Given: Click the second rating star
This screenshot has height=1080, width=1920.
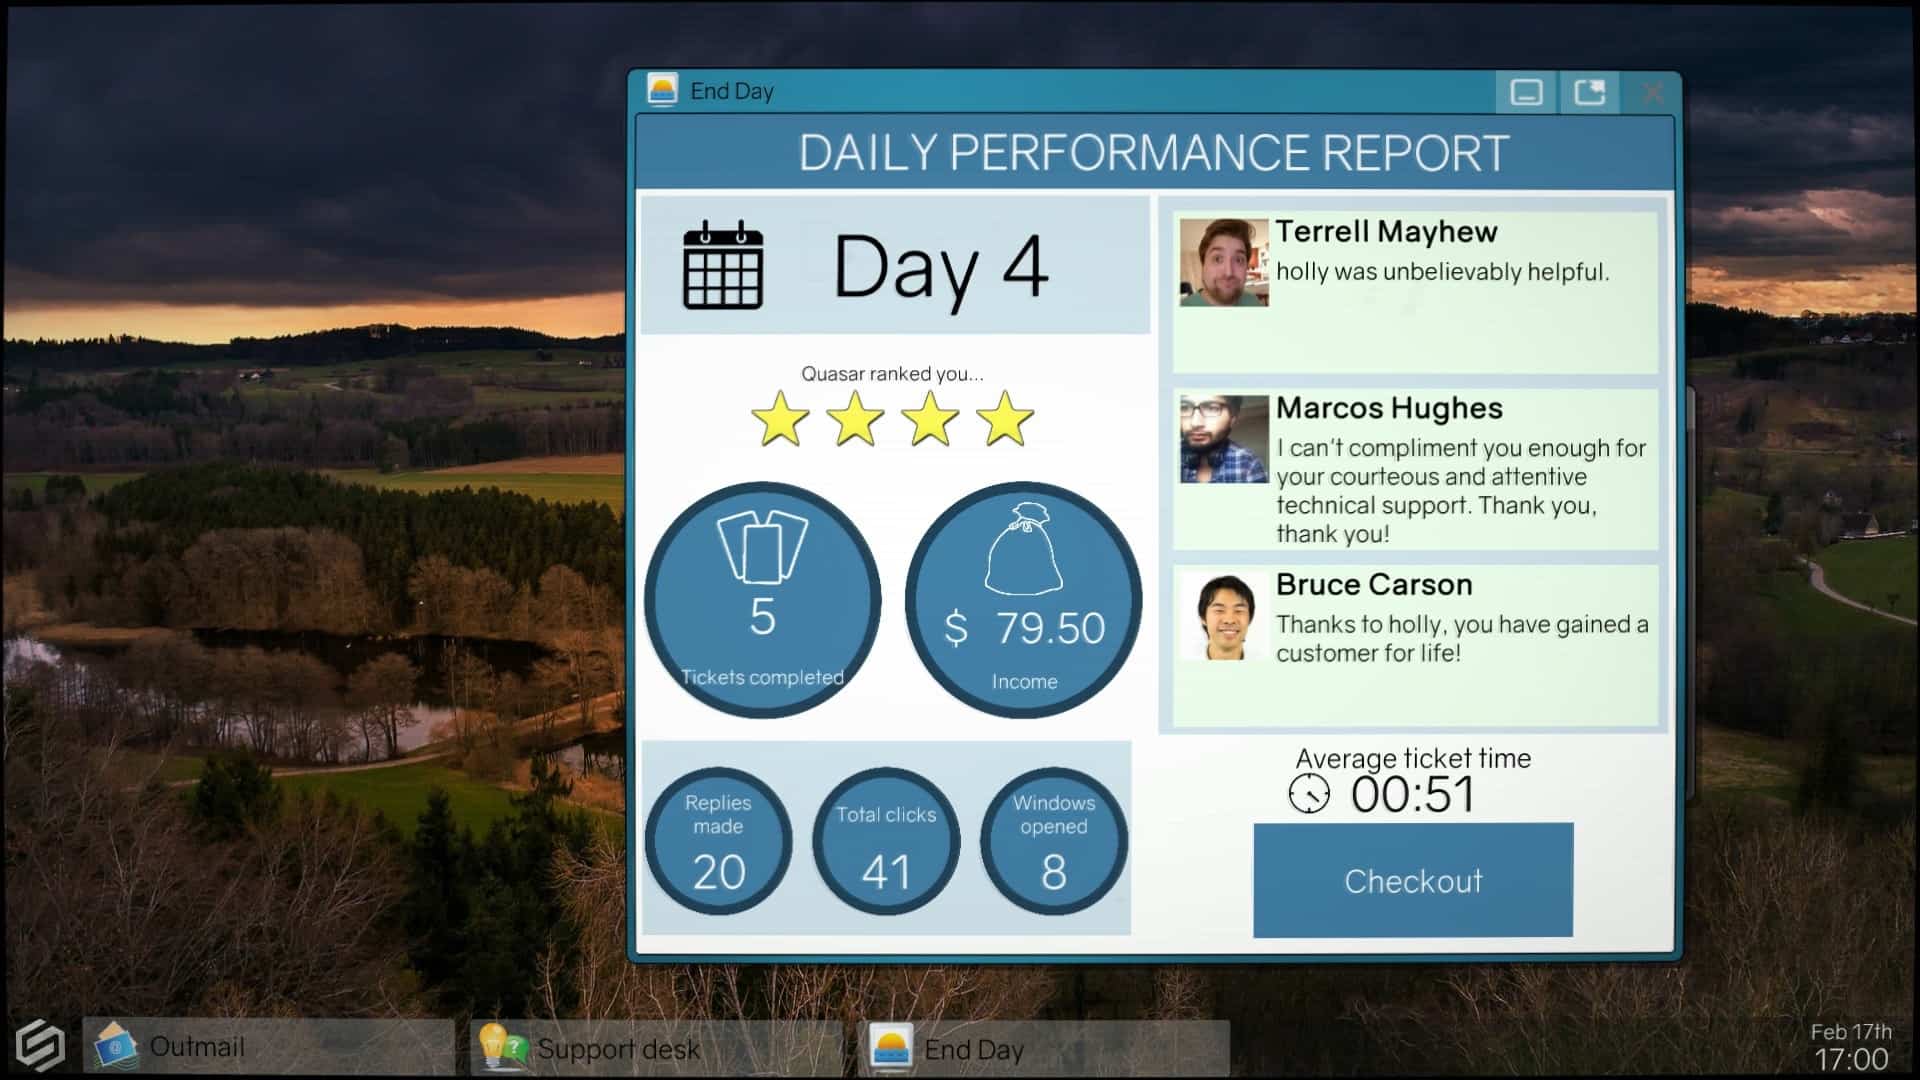Looking at the screenshot, I should (855, 418).
